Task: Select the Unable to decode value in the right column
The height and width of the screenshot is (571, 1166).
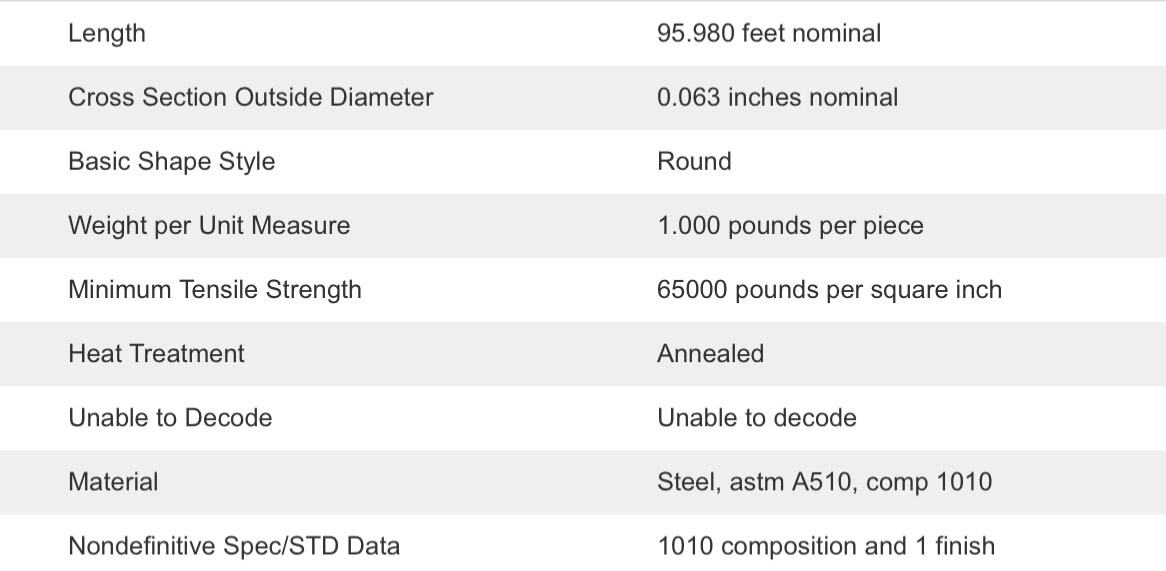Action: (756, 417)
